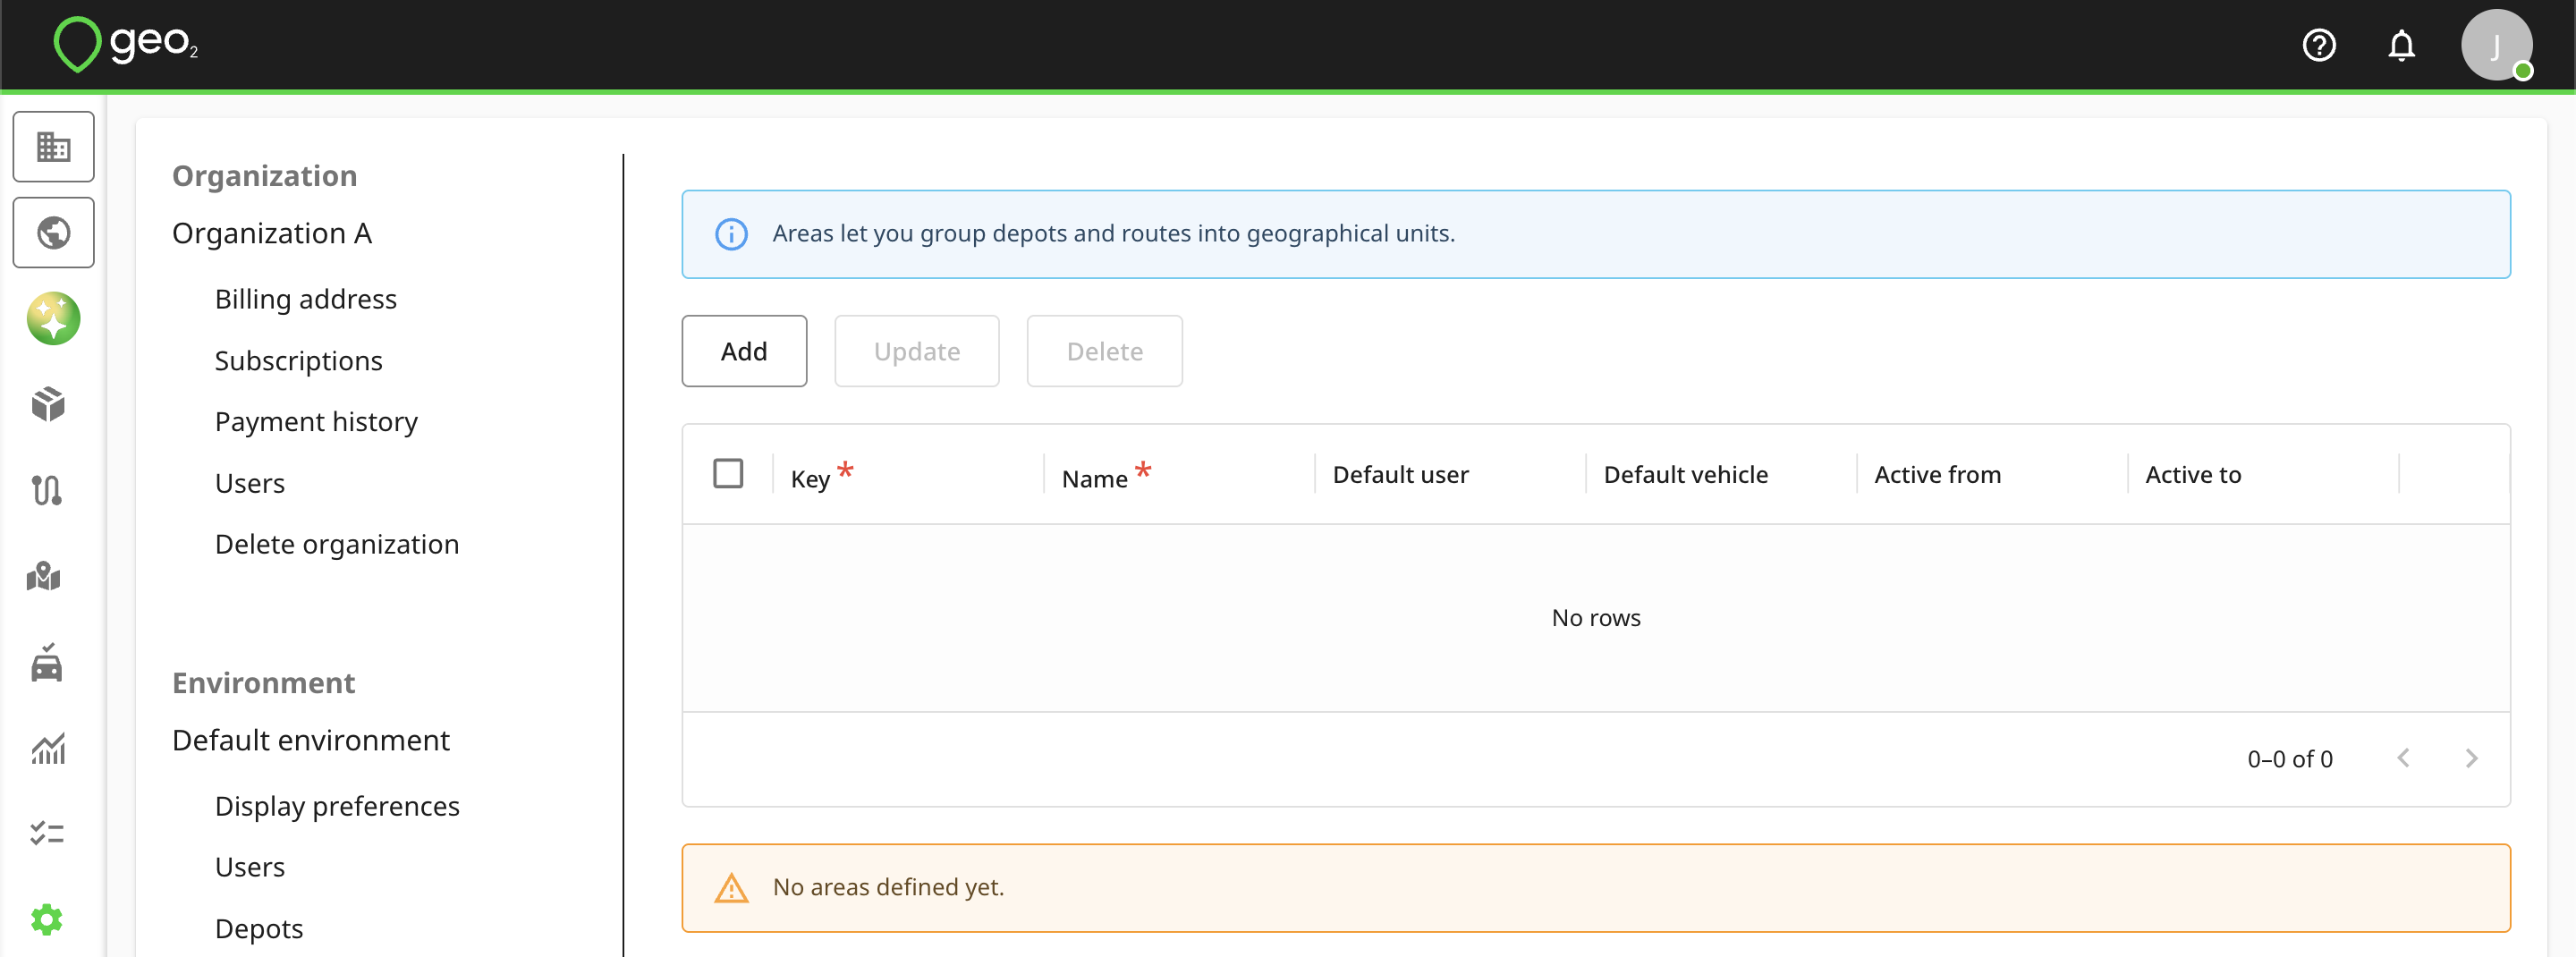This screenshot has height=957, width=2576.
Task: Go to previous page of table
Action: click(2403, 758)
